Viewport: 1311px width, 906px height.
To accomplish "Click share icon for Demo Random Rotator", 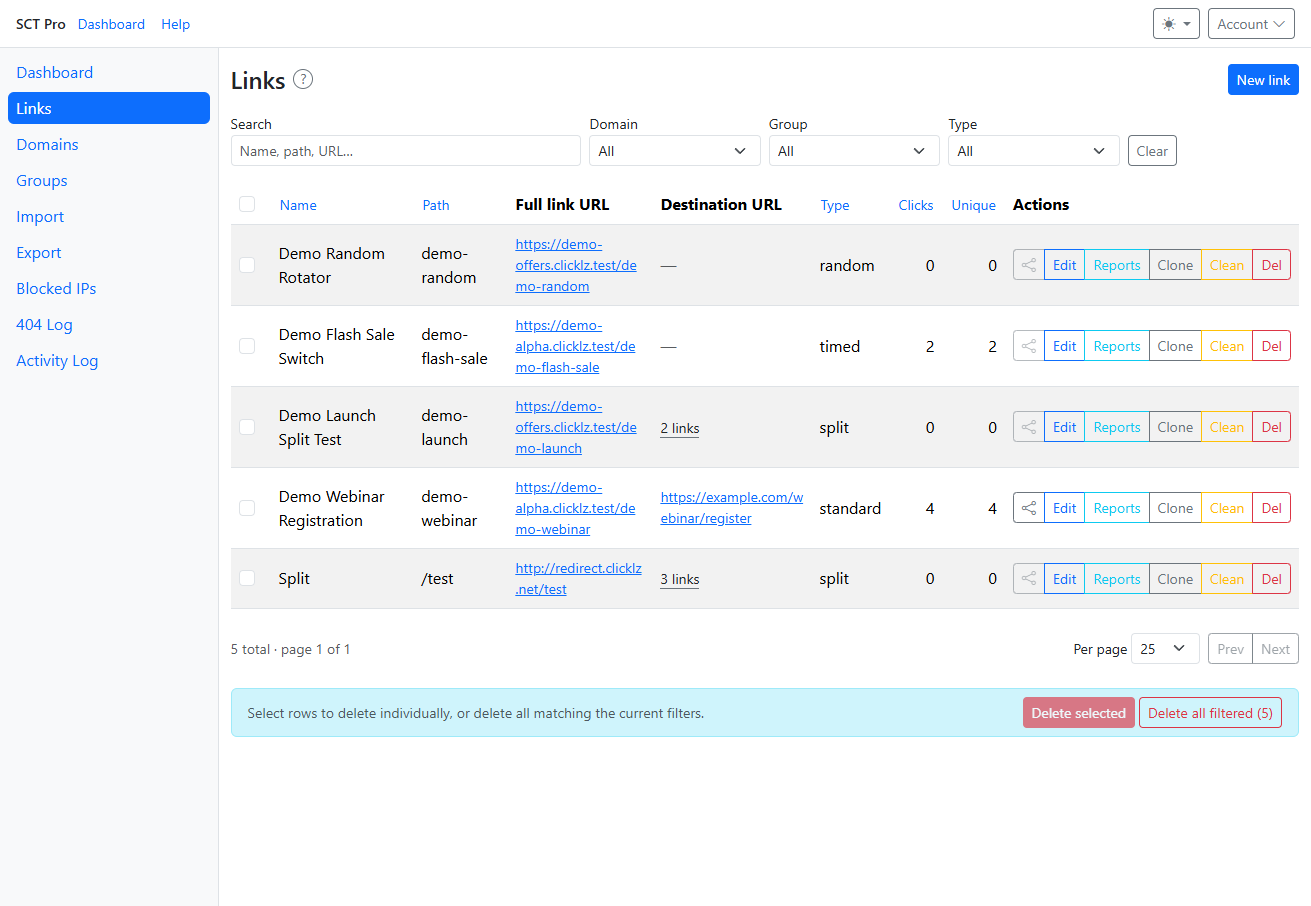I will click(1029, 265).
